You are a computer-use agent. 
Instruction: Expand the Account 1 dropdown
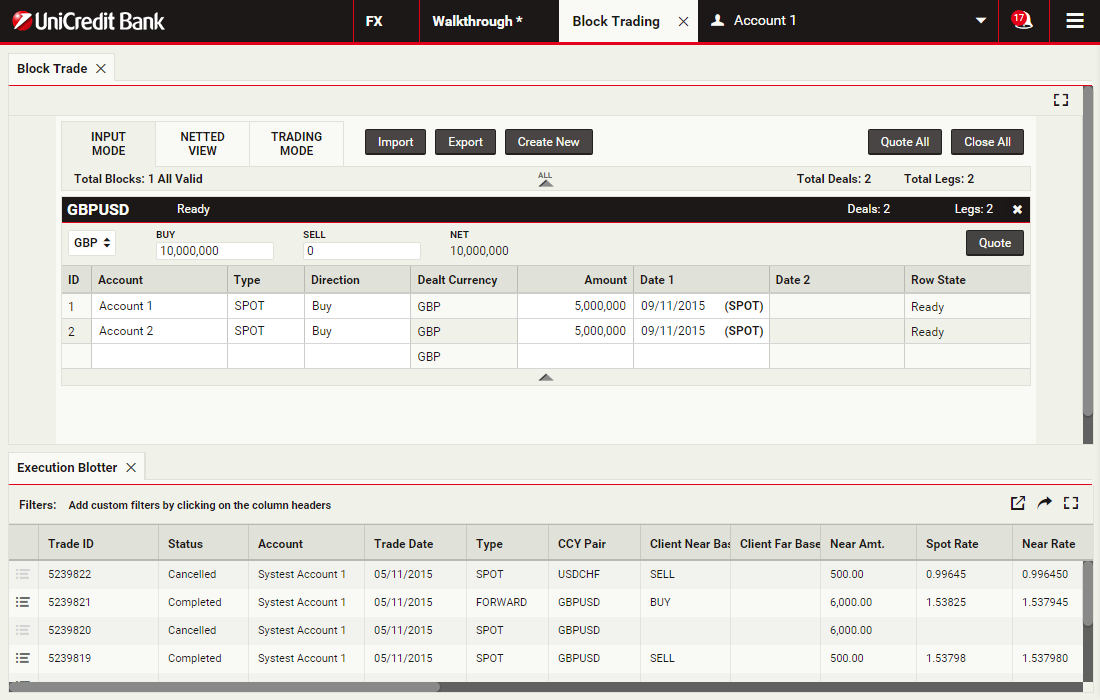pyautogui.click(x=981, y=21)
